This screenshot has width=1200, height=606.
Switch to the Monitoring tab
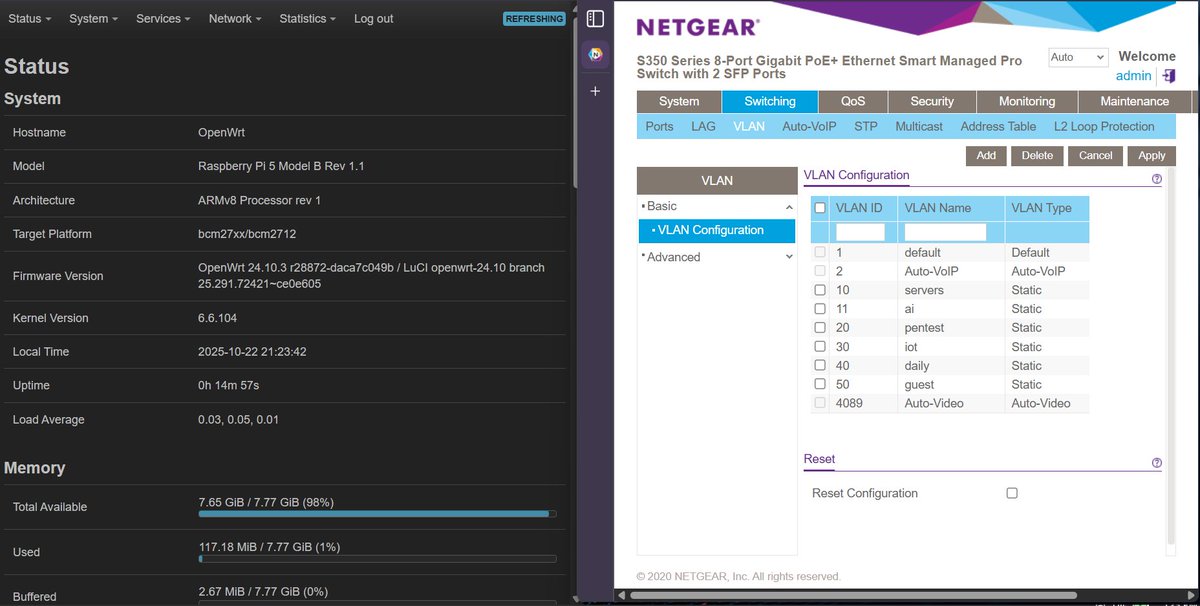point(1027,101)
